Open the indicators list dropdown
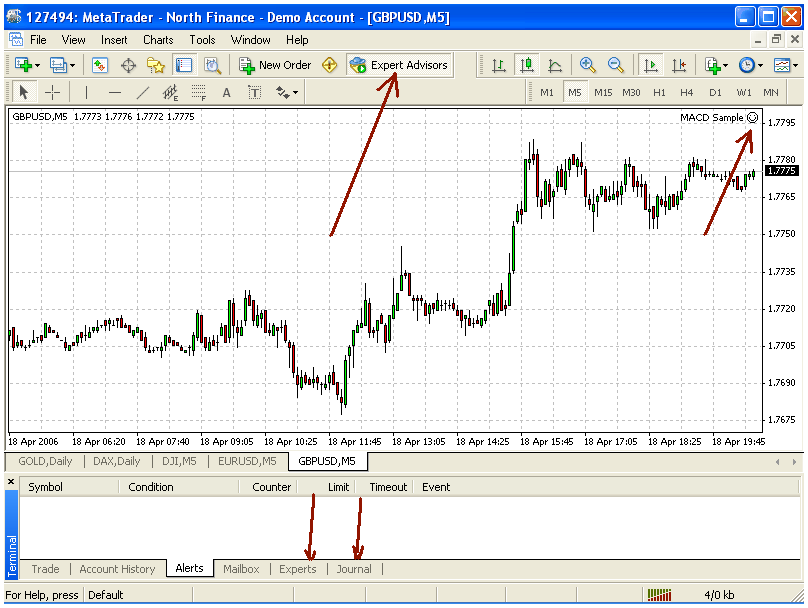The width and height of the screenshot is (808, 608). tap(726, 65)
